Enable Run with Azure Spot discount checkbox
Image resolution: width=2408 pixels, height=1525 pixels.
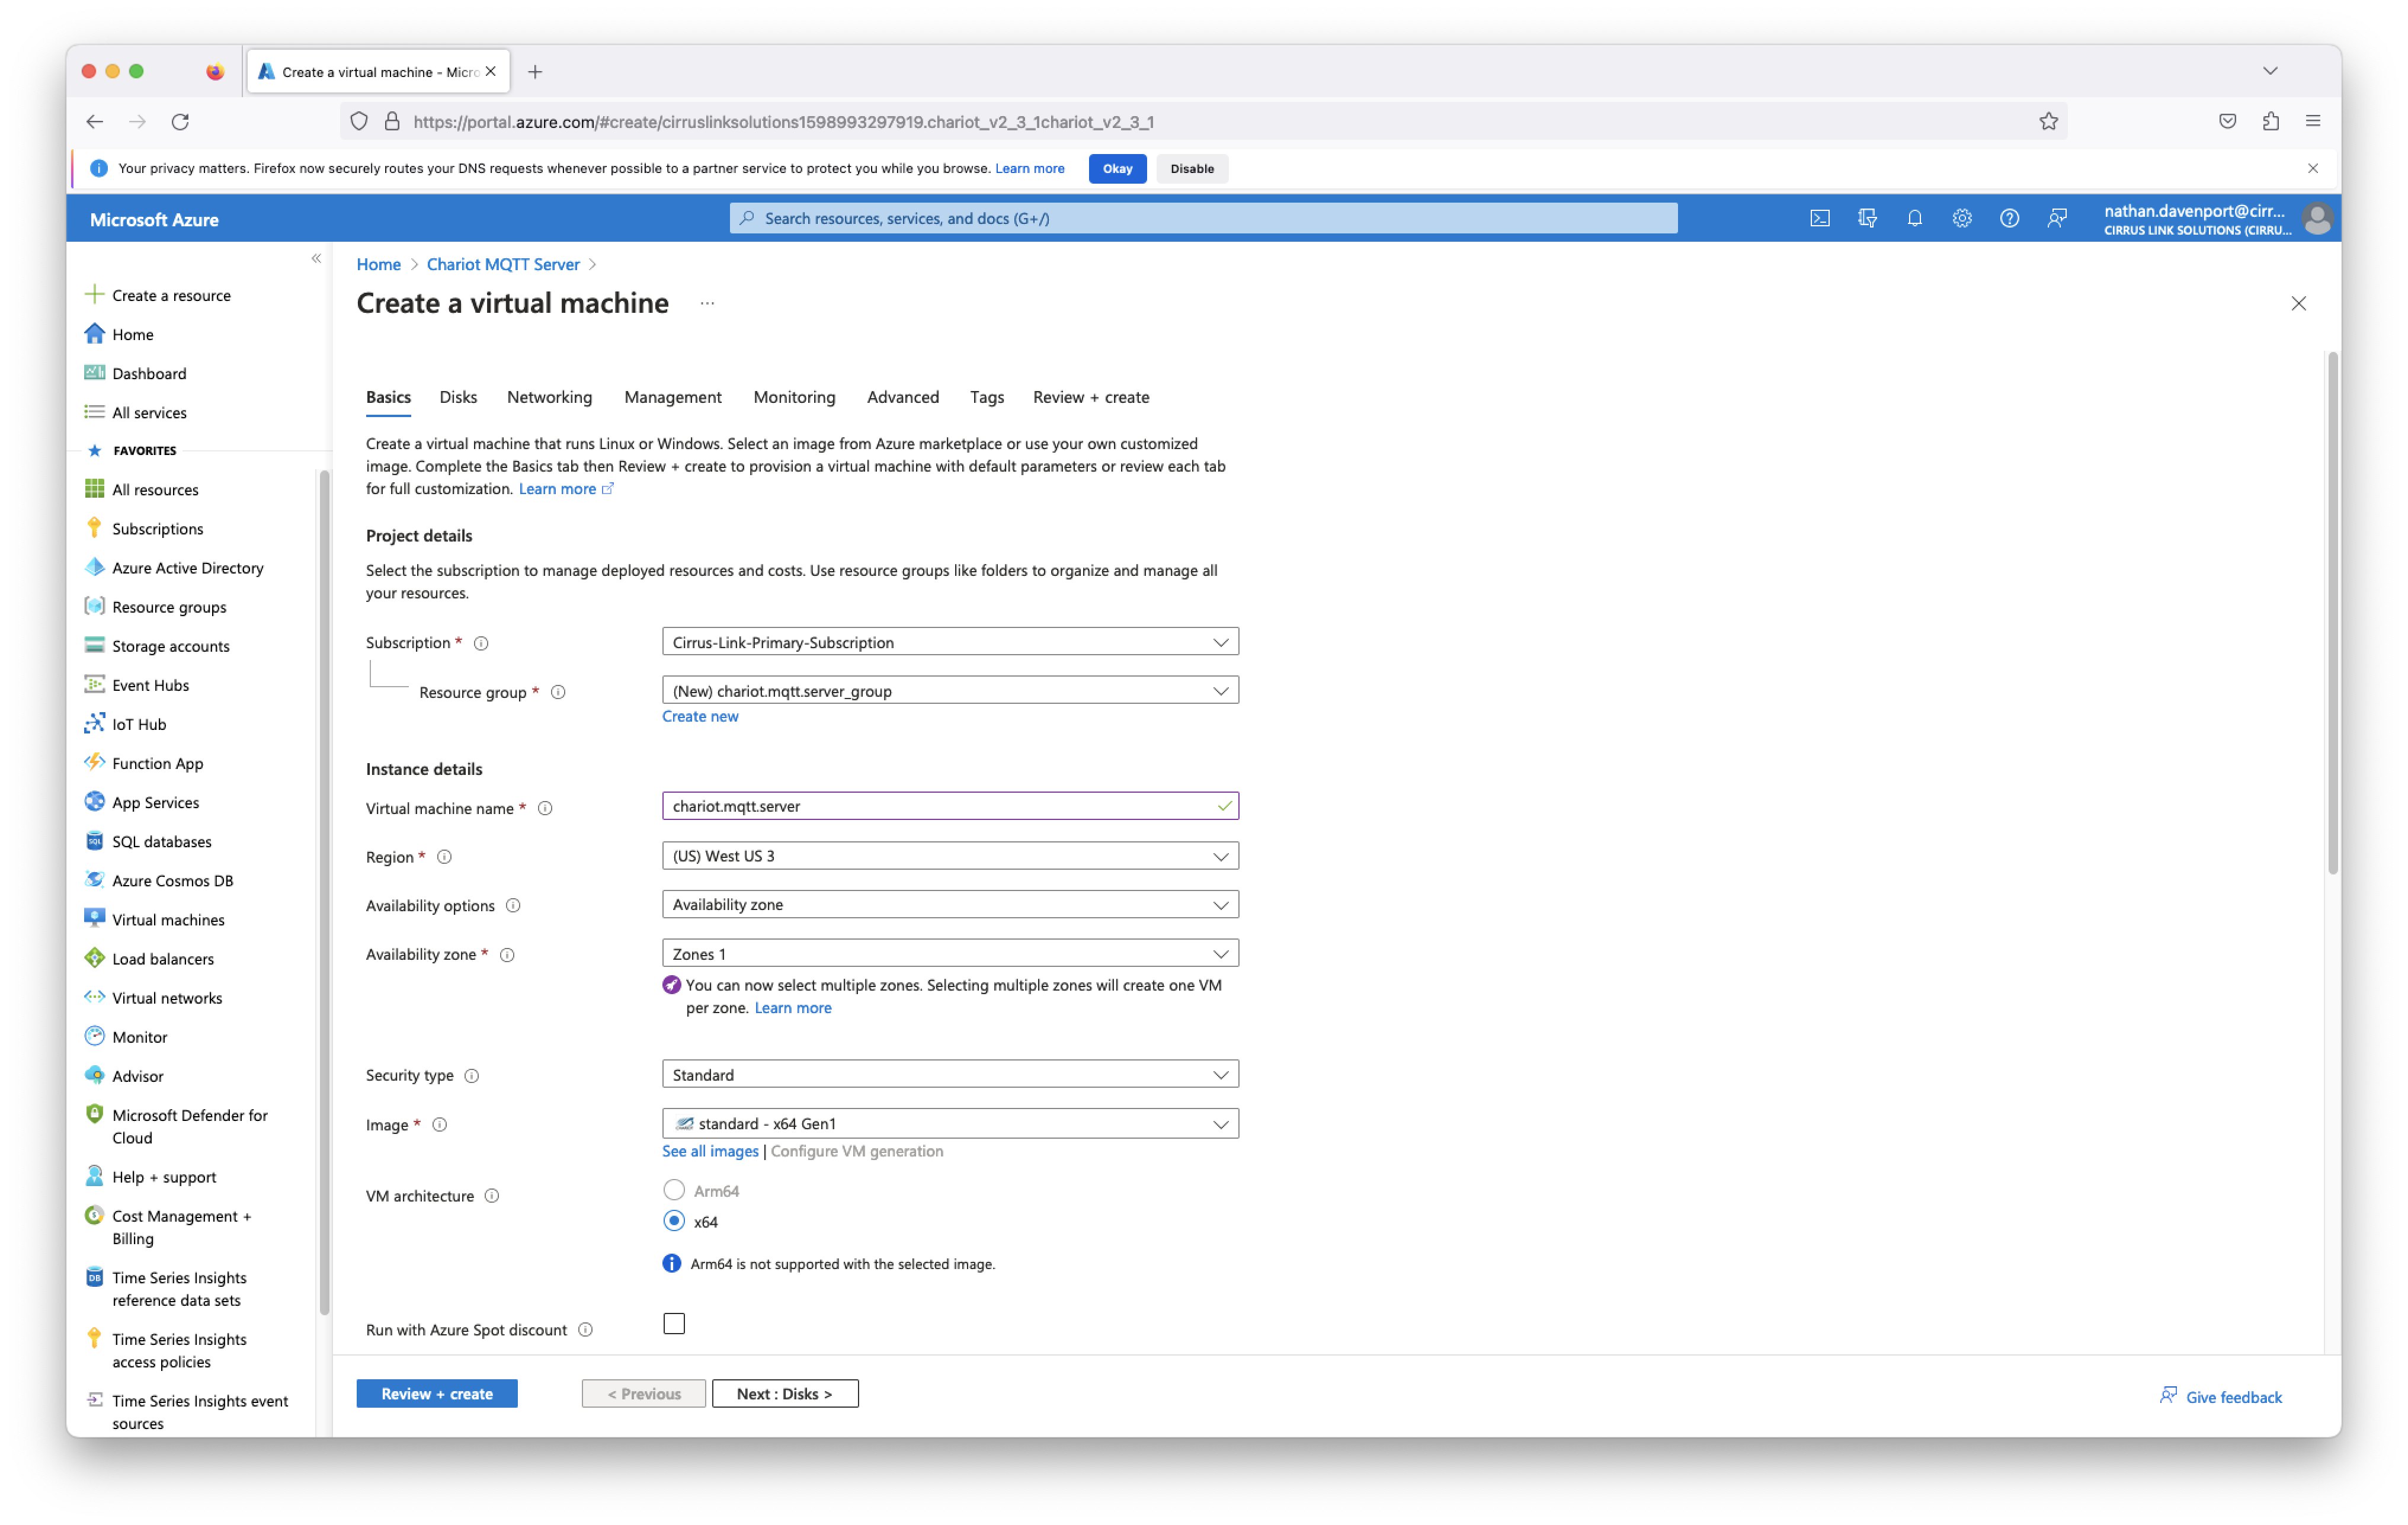(x=674, y=1323)
